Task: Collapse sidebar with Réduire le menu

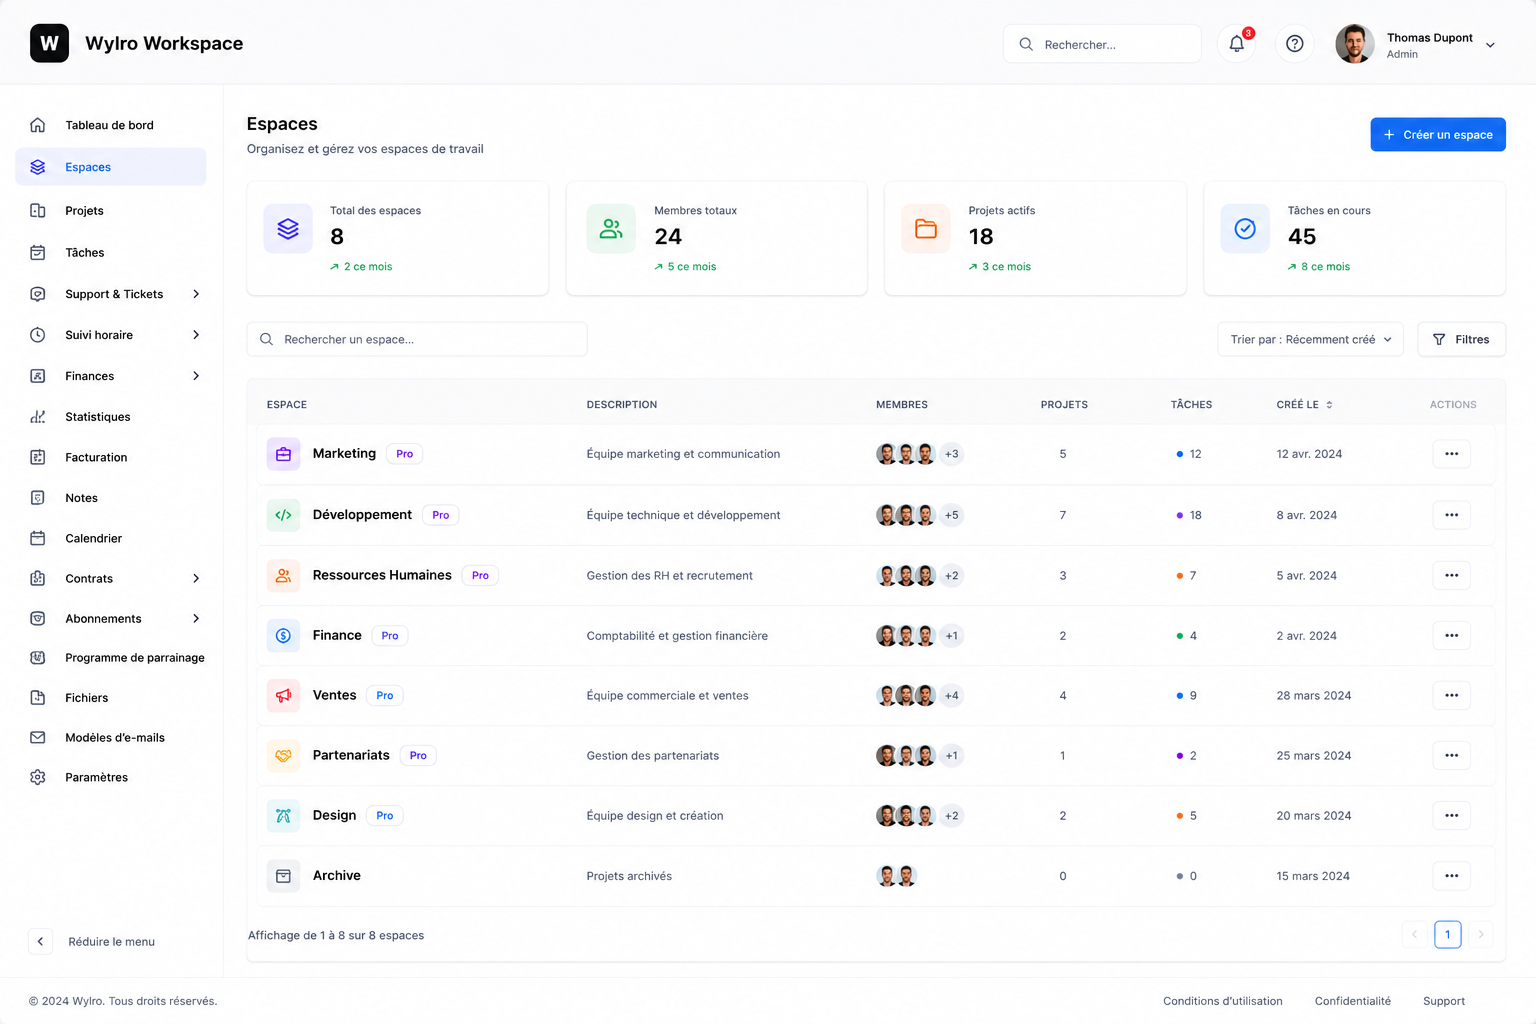Action: [x=92, y=942]
